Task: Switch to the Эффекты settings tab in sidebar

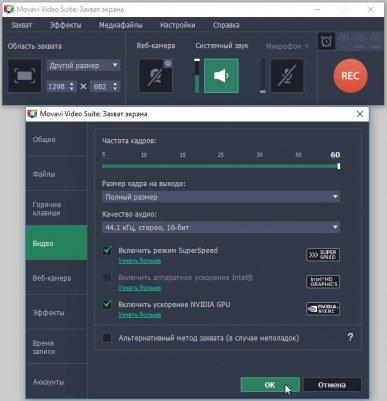Action: [56, 313]
